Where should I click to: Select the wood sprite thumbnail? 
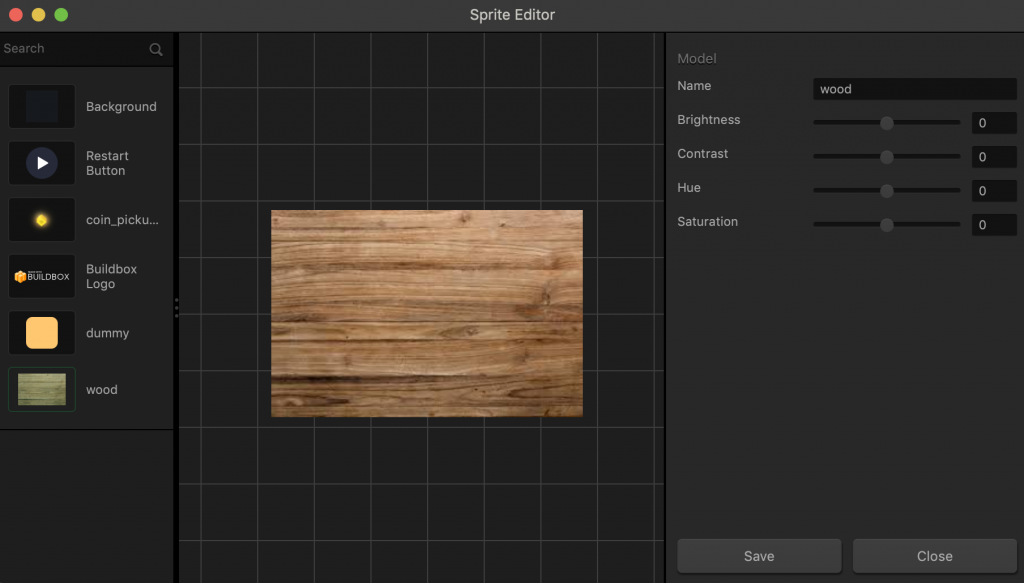point(42,389)
